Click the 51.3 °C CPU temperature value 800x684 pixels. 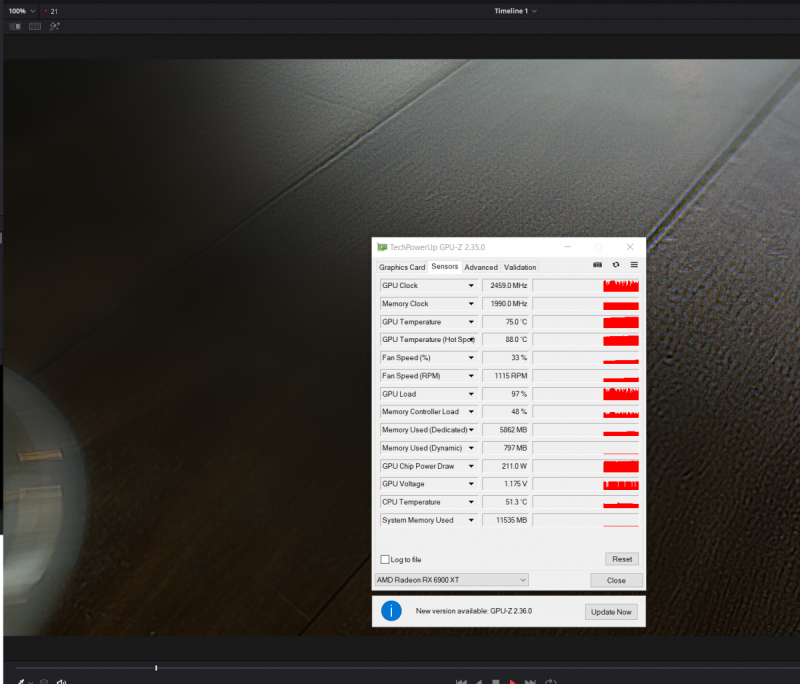click(x=506, y=502)
